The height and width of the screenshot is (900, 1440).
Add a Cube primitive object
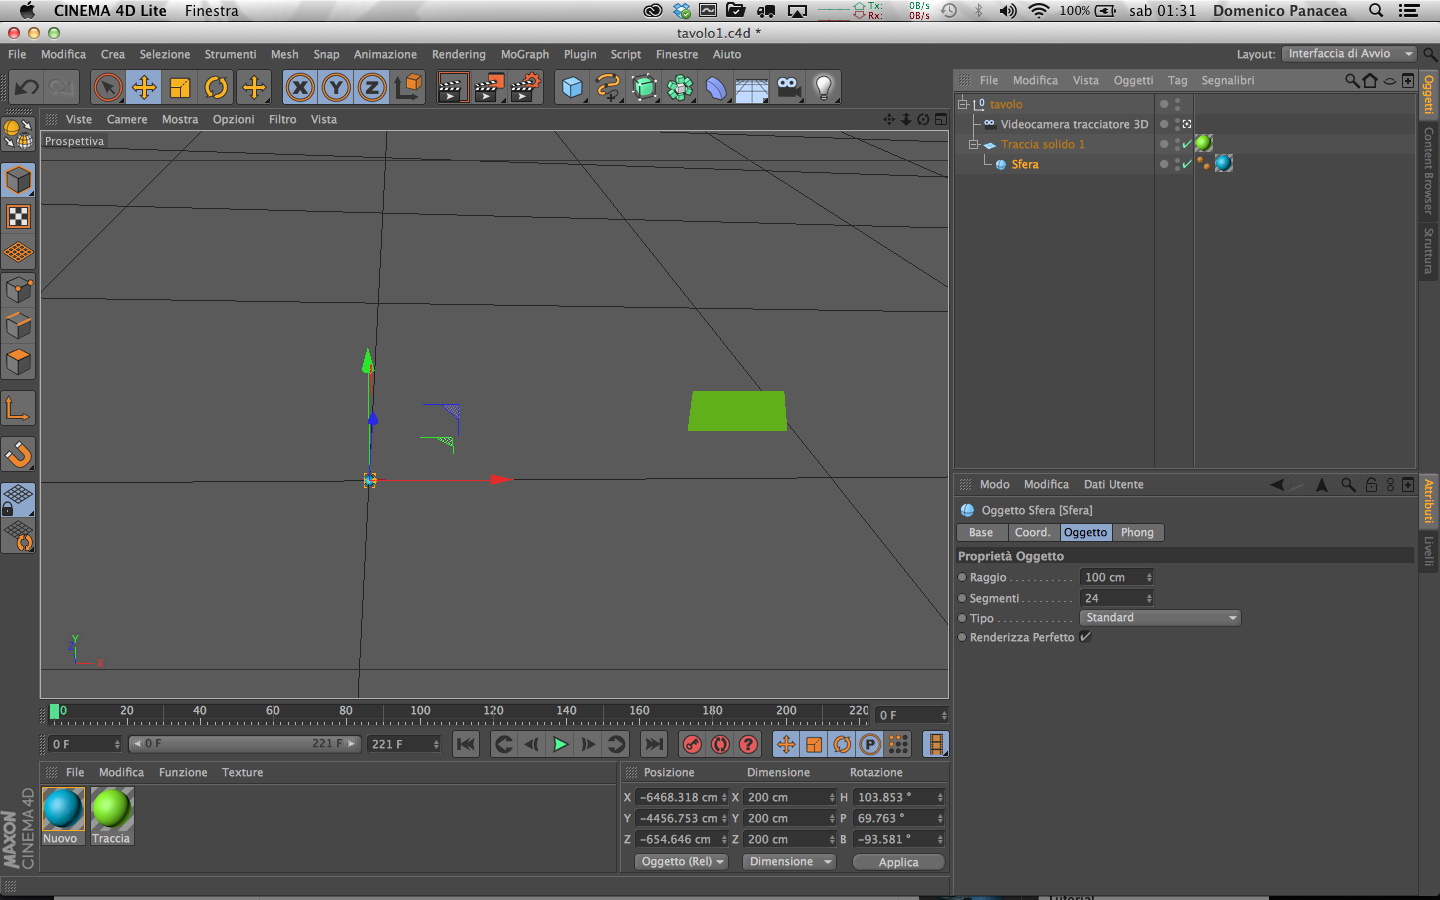(572, 88)
